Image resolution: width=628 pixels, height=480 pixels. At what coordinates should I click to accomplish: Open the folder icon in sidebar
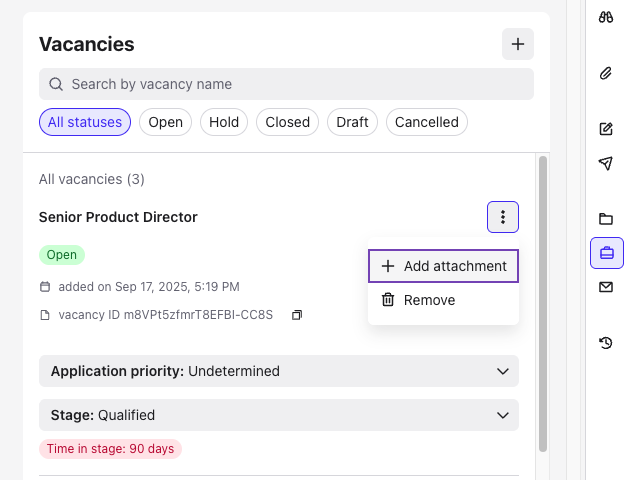pos(605,219)
